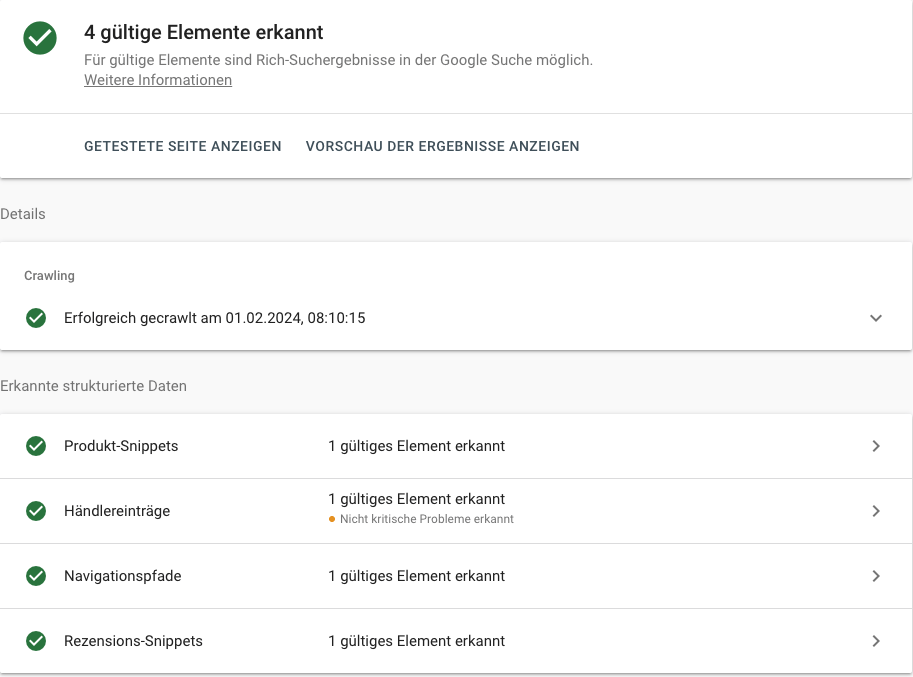Click the success icon next to Erfolgreich gecrawlt
This screenshot has height=677, width=913.
36,318
